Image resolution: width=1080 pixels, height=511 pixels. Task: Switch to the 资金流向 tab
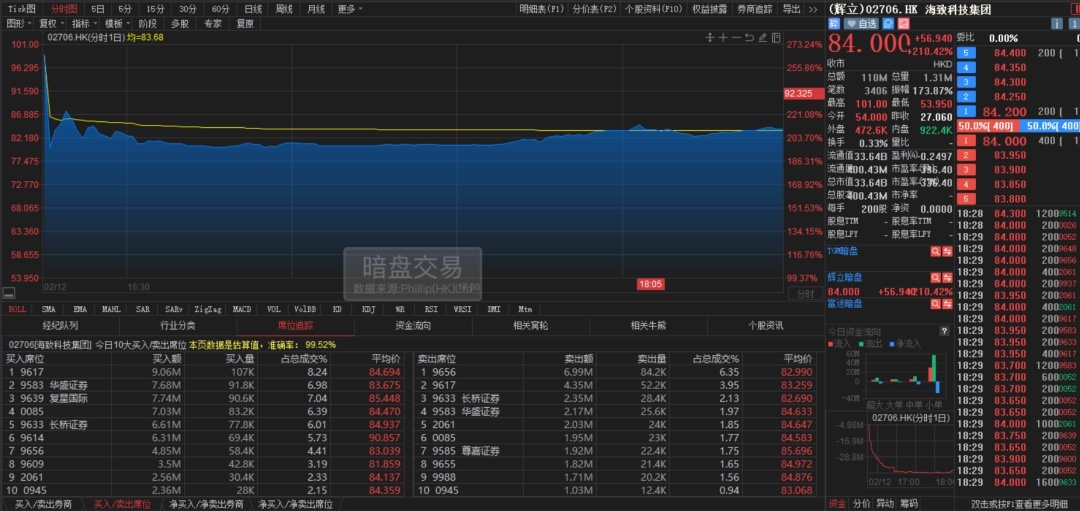click(413, 325)
